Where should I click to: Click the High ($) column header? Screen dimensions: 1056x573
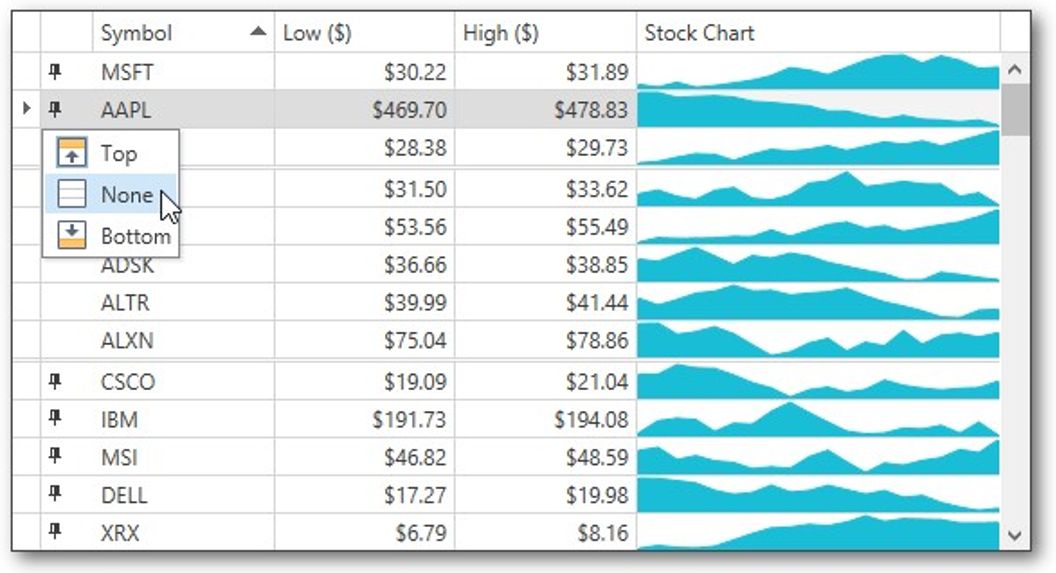501,33
